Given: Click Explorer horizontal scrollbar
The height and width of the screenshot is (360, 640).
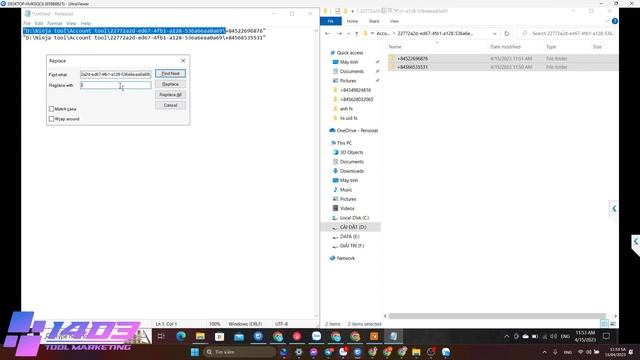Looking at the screenshot, I should [497, 316].
